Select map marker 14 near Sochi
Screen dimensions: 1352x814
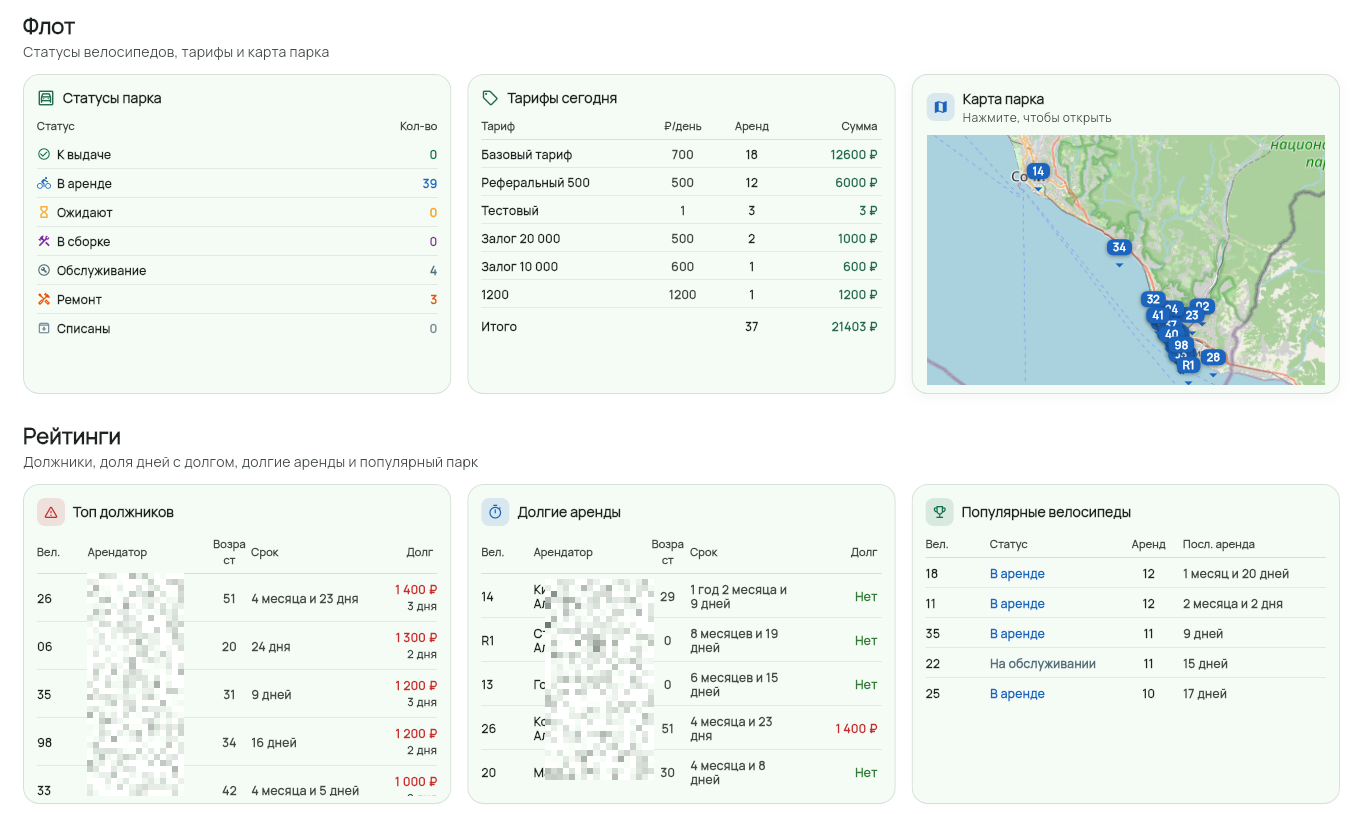[x=1039, y=172]
